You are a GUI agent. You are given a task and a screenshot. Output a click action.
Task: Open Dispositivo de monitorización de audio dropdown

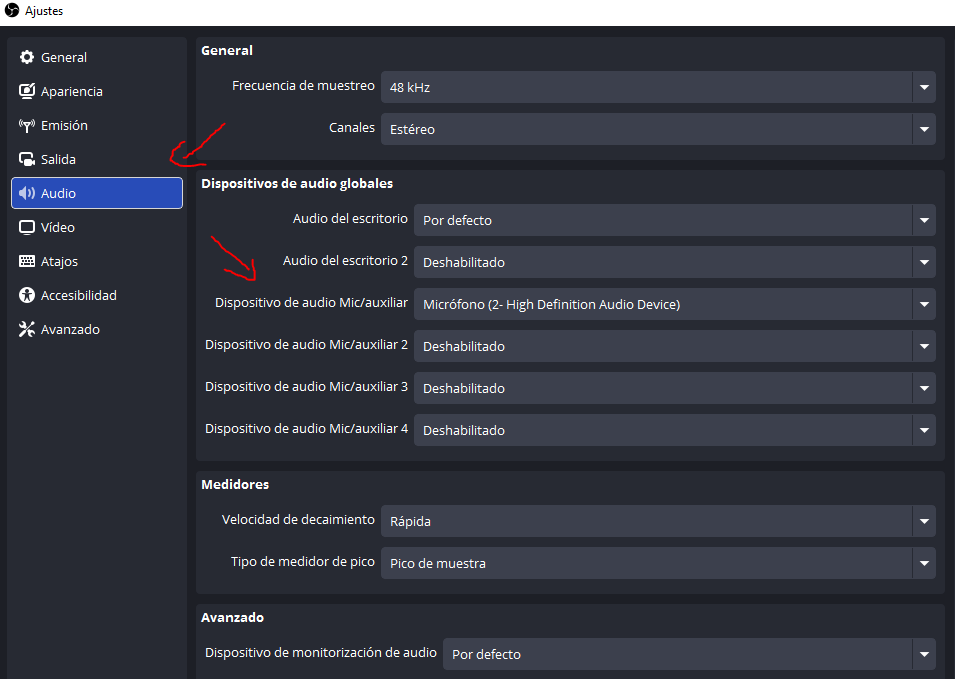689,654
